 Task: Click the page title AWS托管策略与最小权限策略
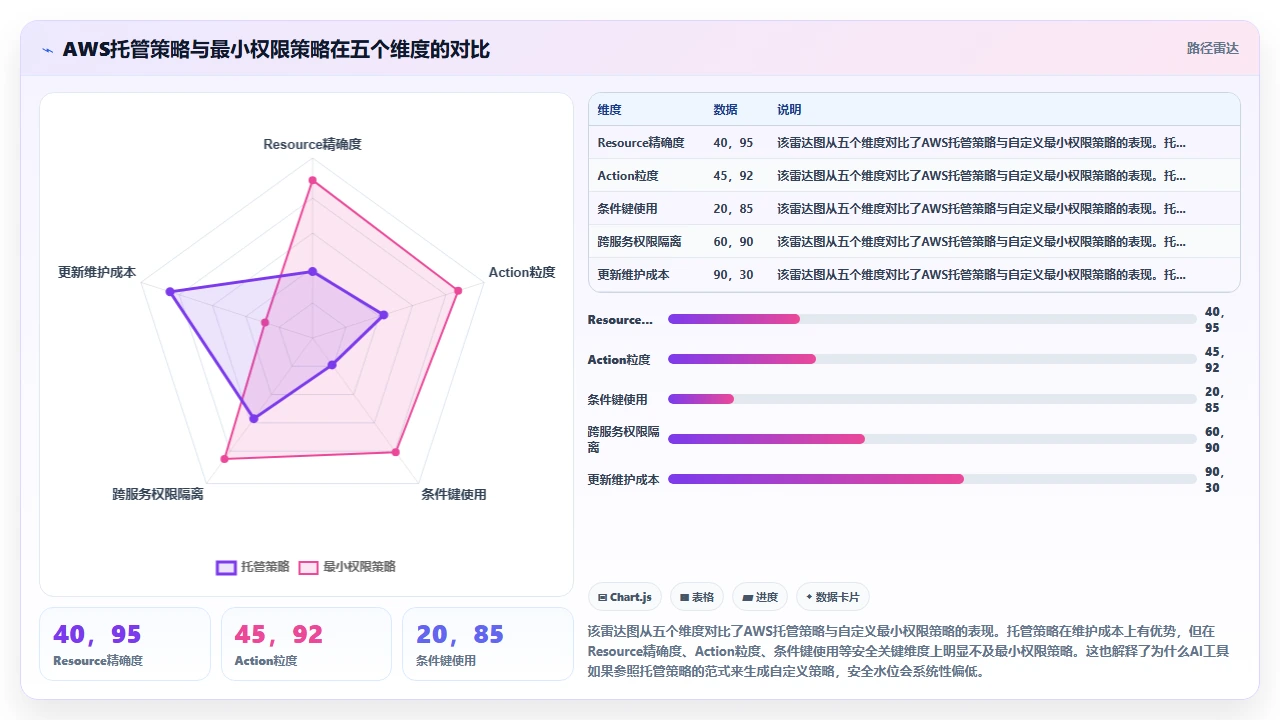[x=276, y=49]
